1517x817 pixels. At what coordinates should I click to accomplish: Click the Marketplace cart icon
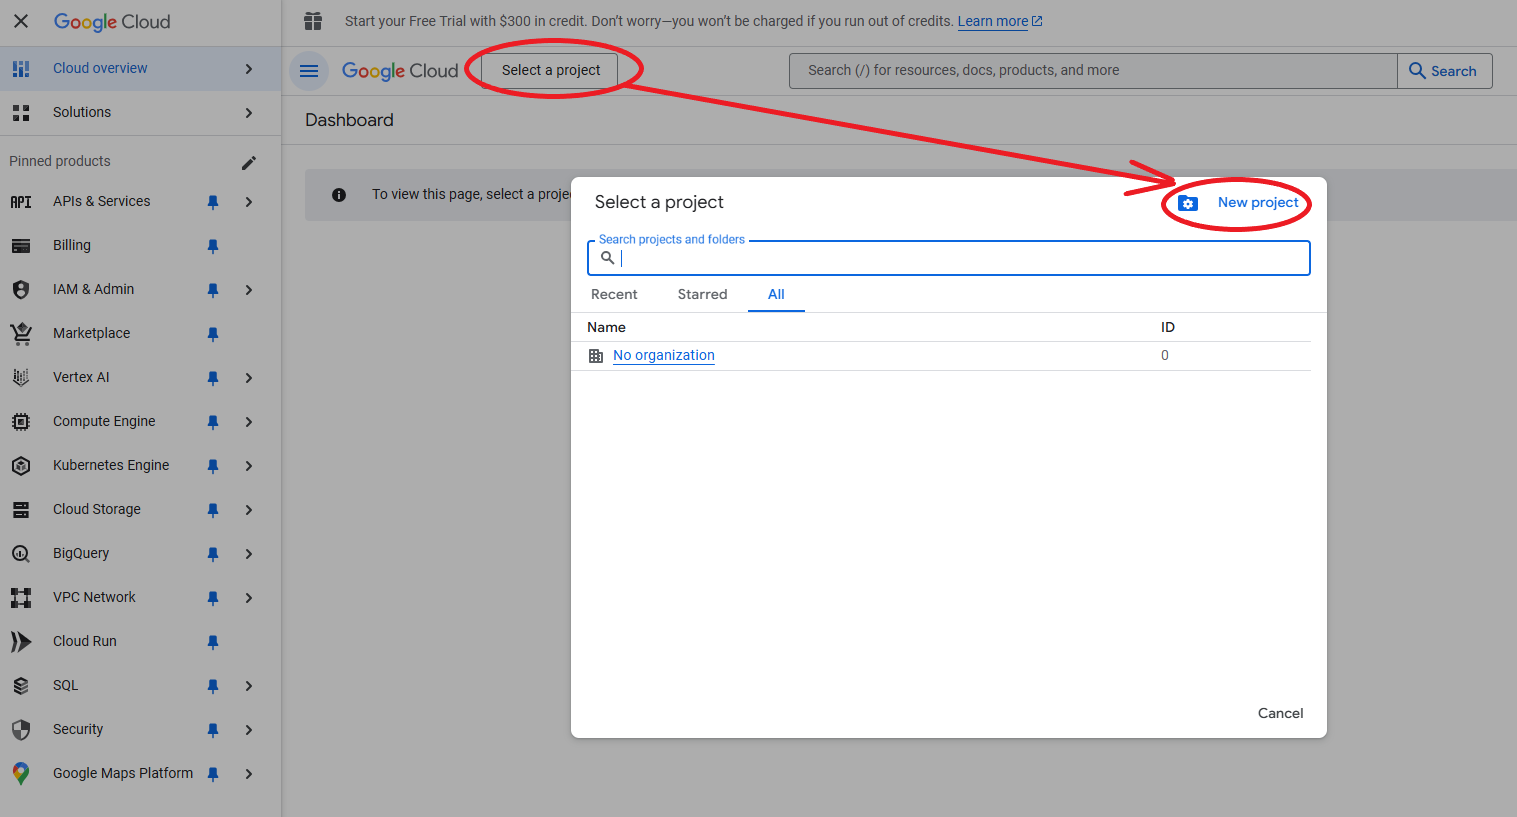pos(21,334)
